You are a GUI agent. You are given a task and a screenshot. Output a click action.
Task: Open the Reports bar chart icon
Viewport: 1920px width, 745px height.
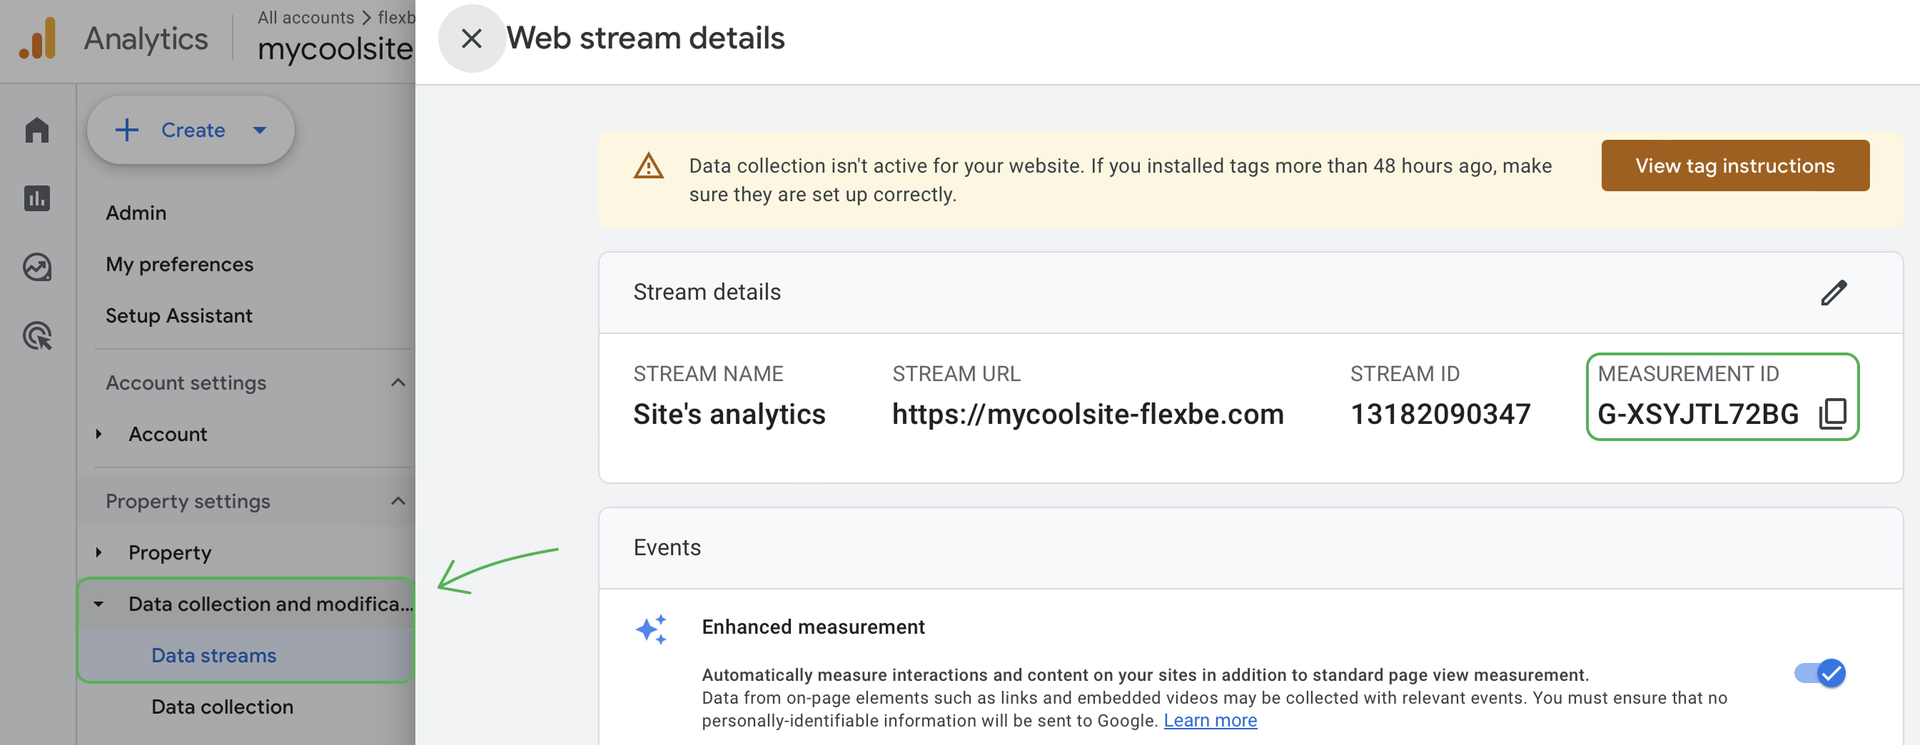[37, 198]
